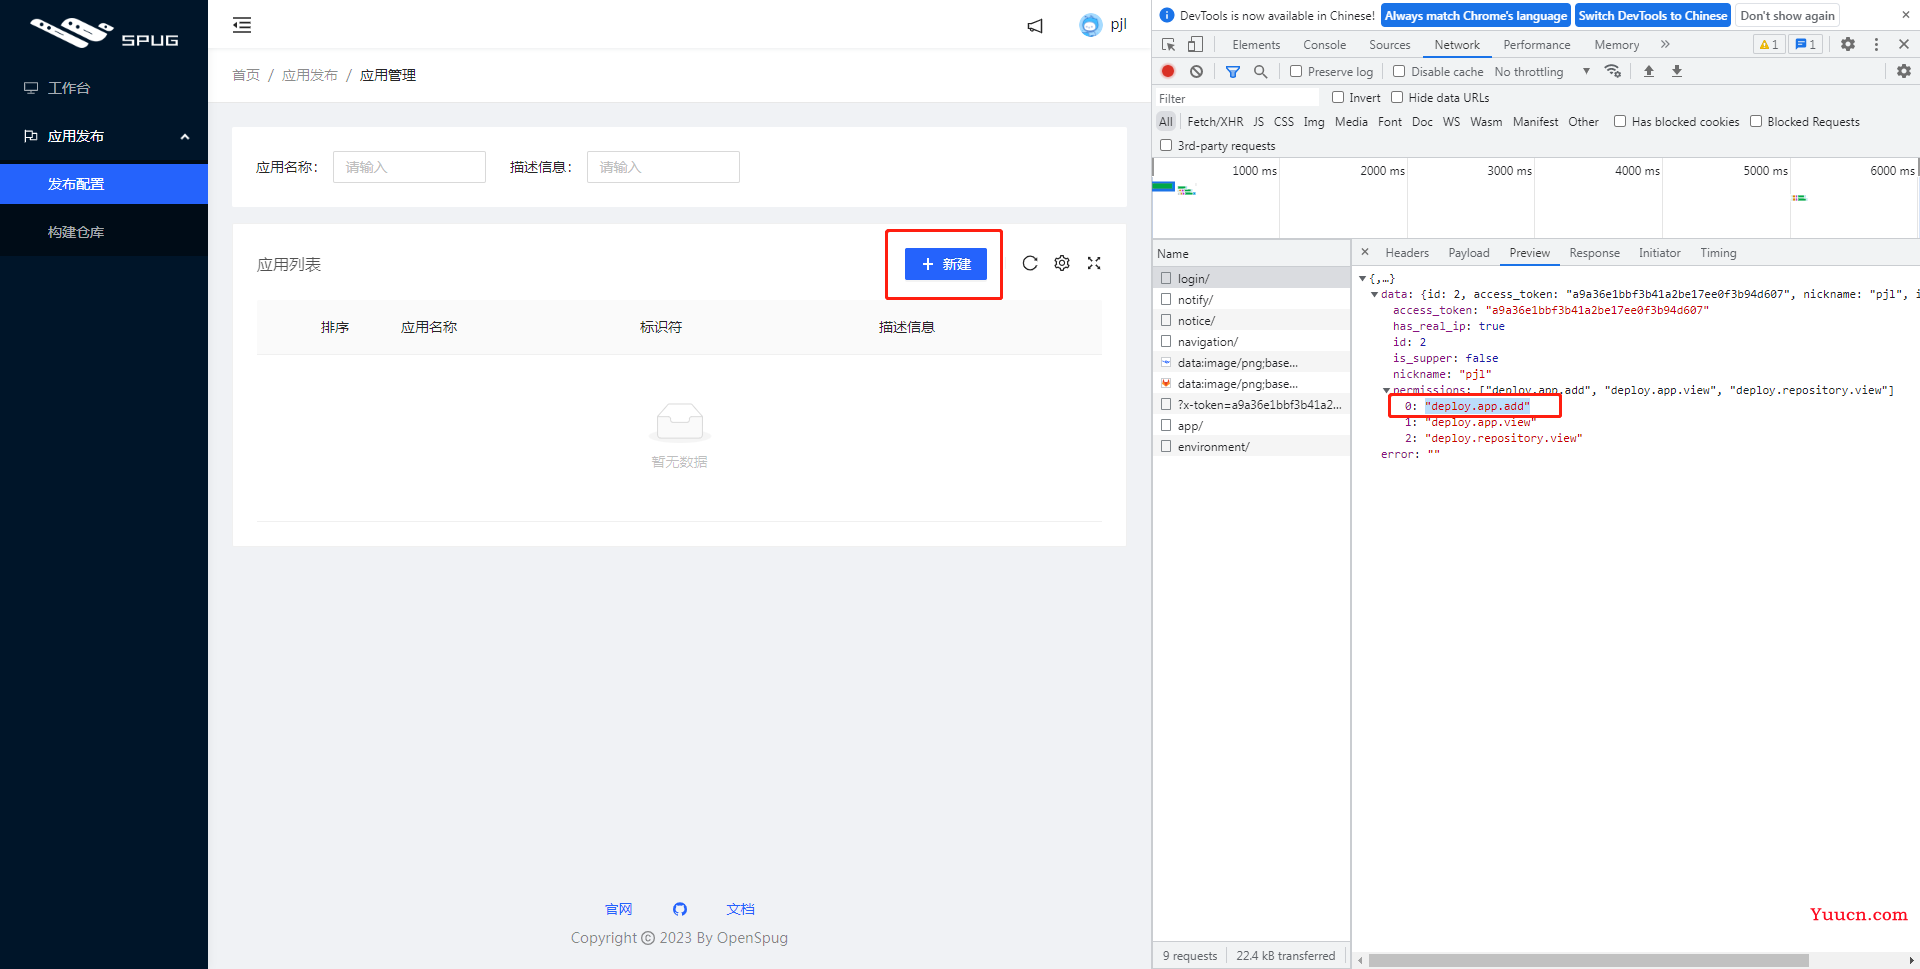1920x969 pixels.
Task: Collapse the root response object
Action: coord(1362,278)
